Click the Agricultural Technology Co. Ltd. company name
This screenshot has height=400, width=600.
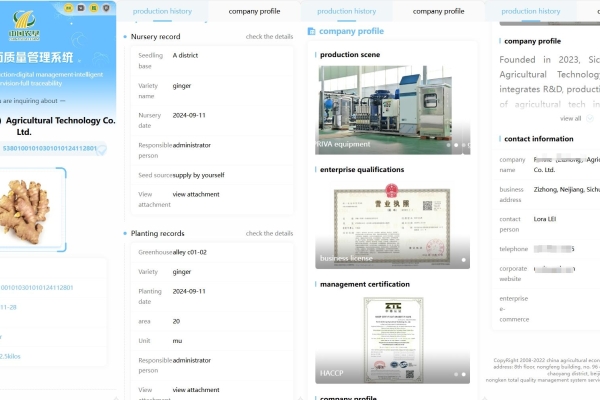(x=60, y=126)
